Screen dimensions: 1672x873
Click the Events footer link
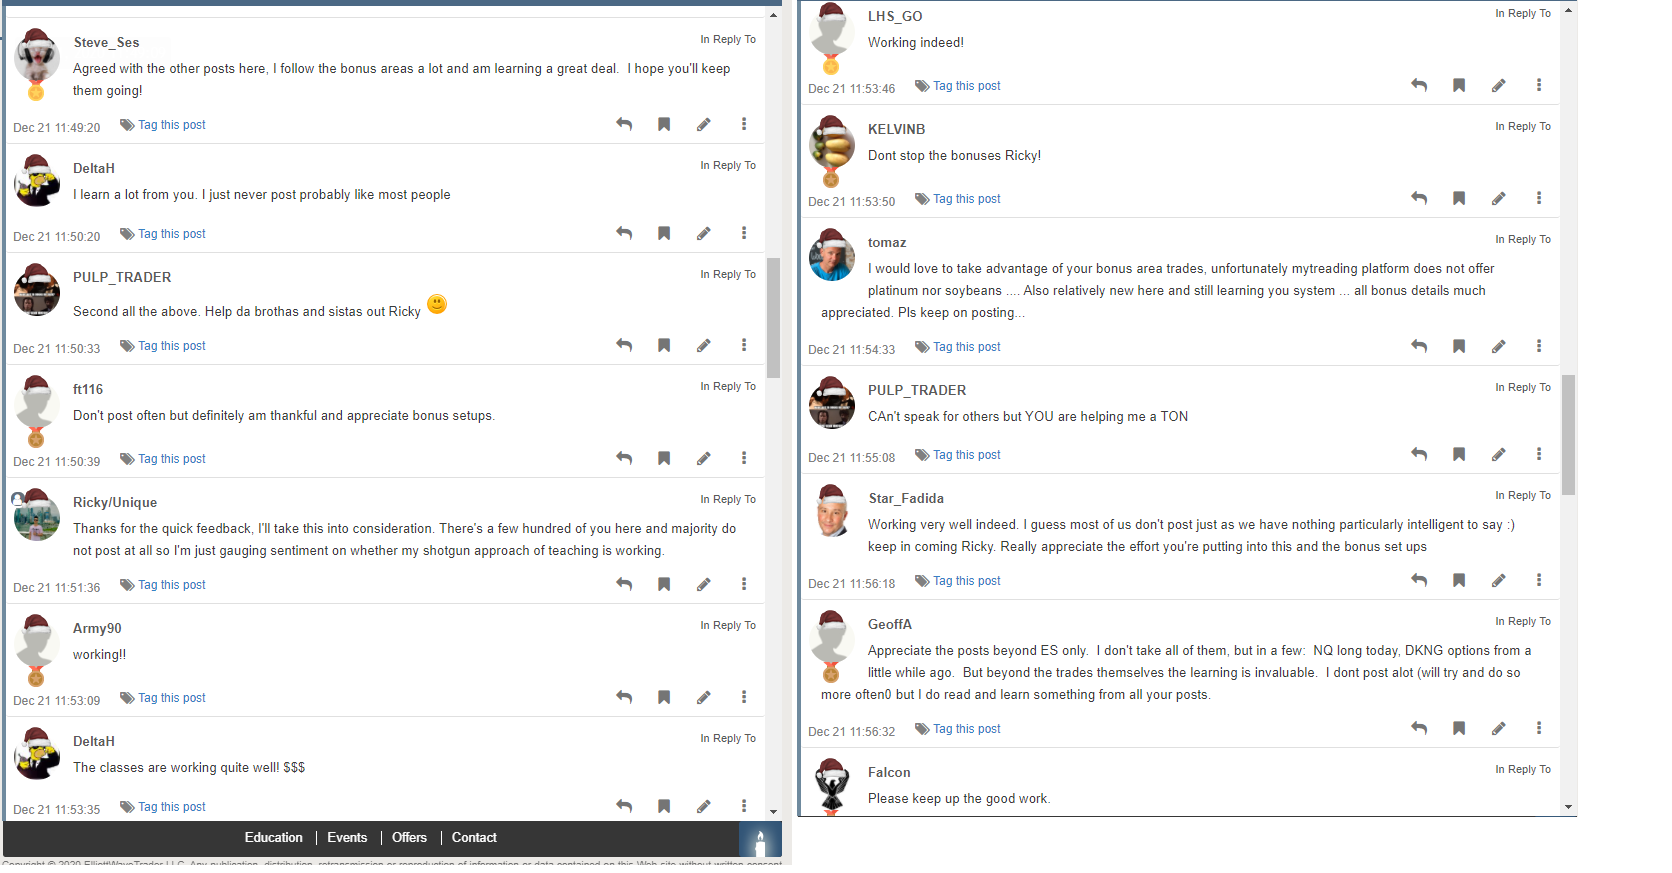[347, 838]
